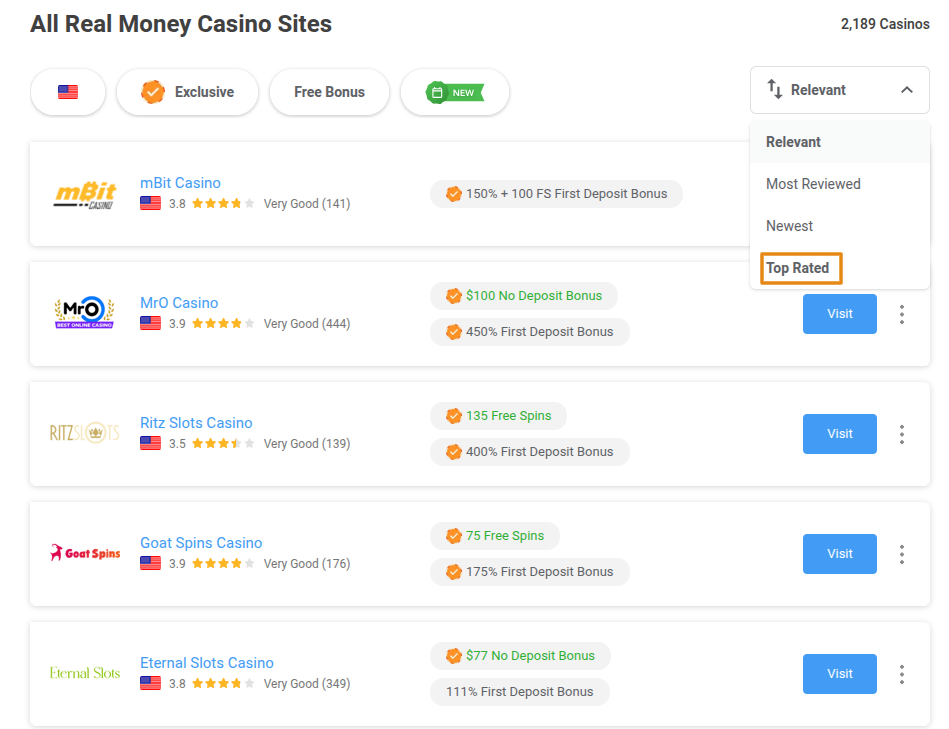Choose Most Reviewed from sort menu
This screenshot has height=729, width=949.
tap(812, 183)
